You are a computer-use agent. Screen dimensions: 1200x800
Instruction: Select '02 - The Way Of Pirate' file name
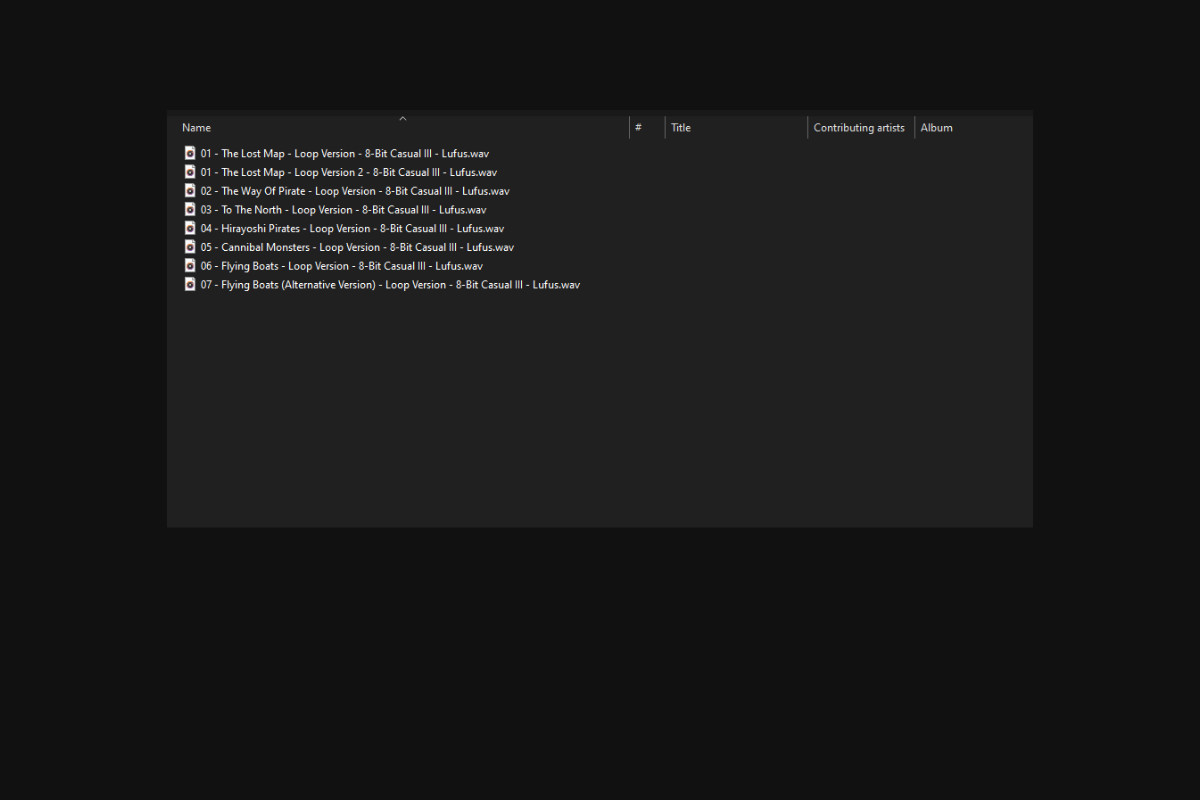tap(355, 191)
